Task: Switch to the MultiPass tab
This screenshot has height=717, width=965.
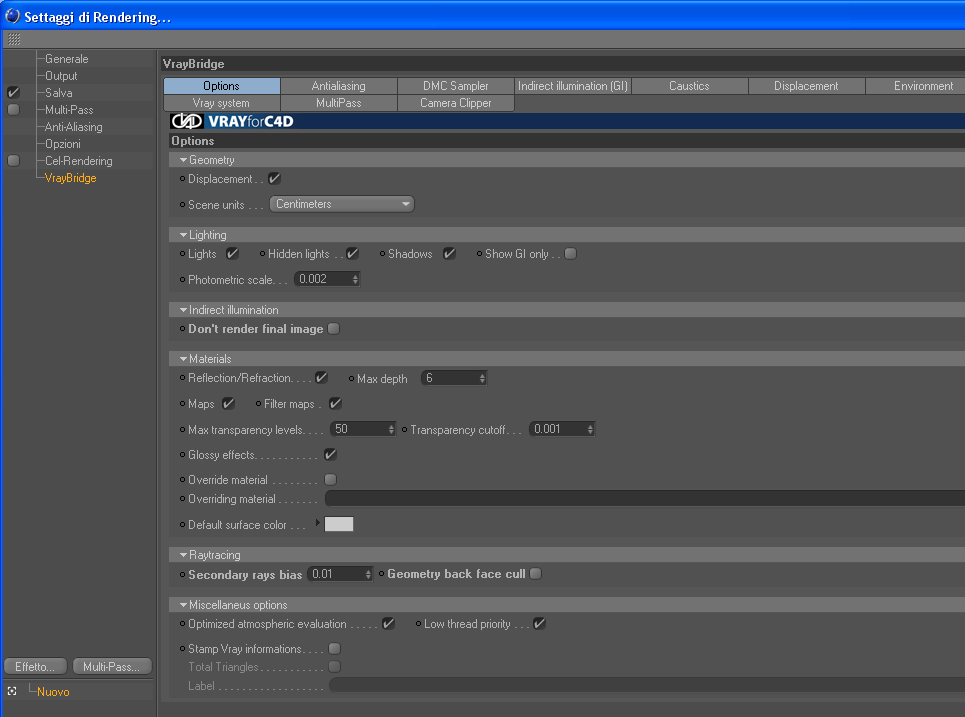Action: tap(338, 103)
